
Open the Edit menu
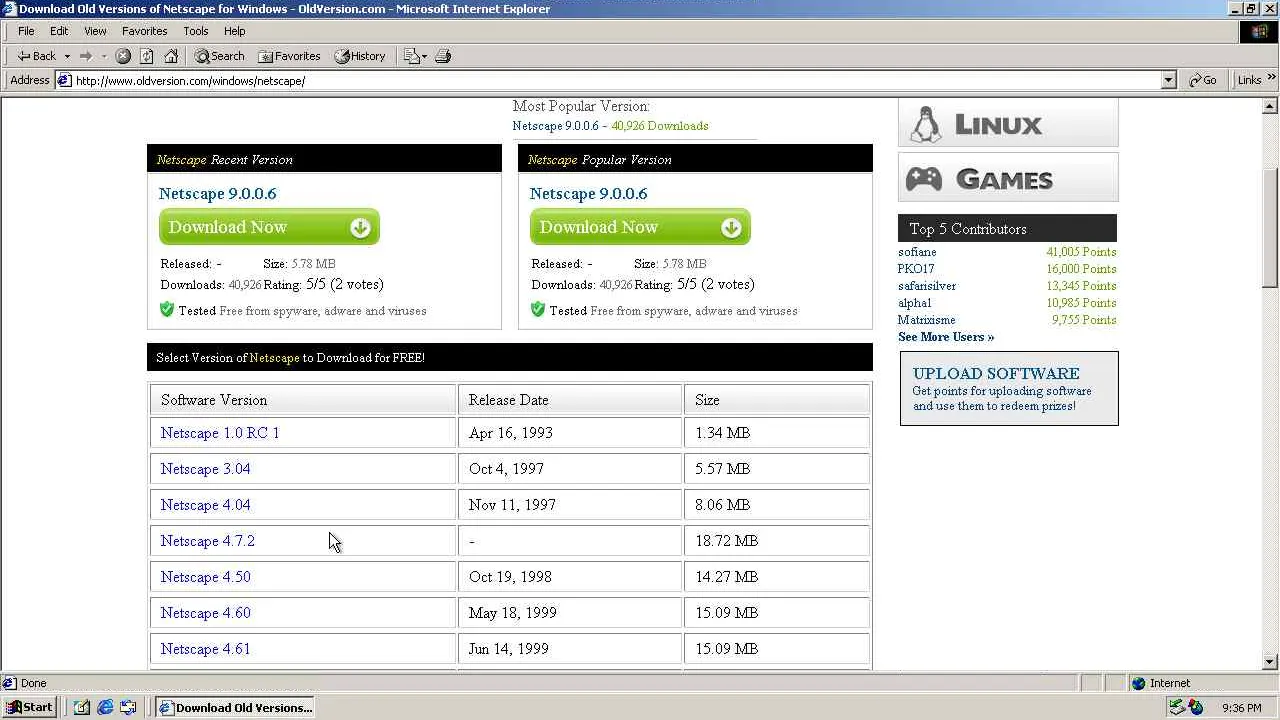coord(59,31)
